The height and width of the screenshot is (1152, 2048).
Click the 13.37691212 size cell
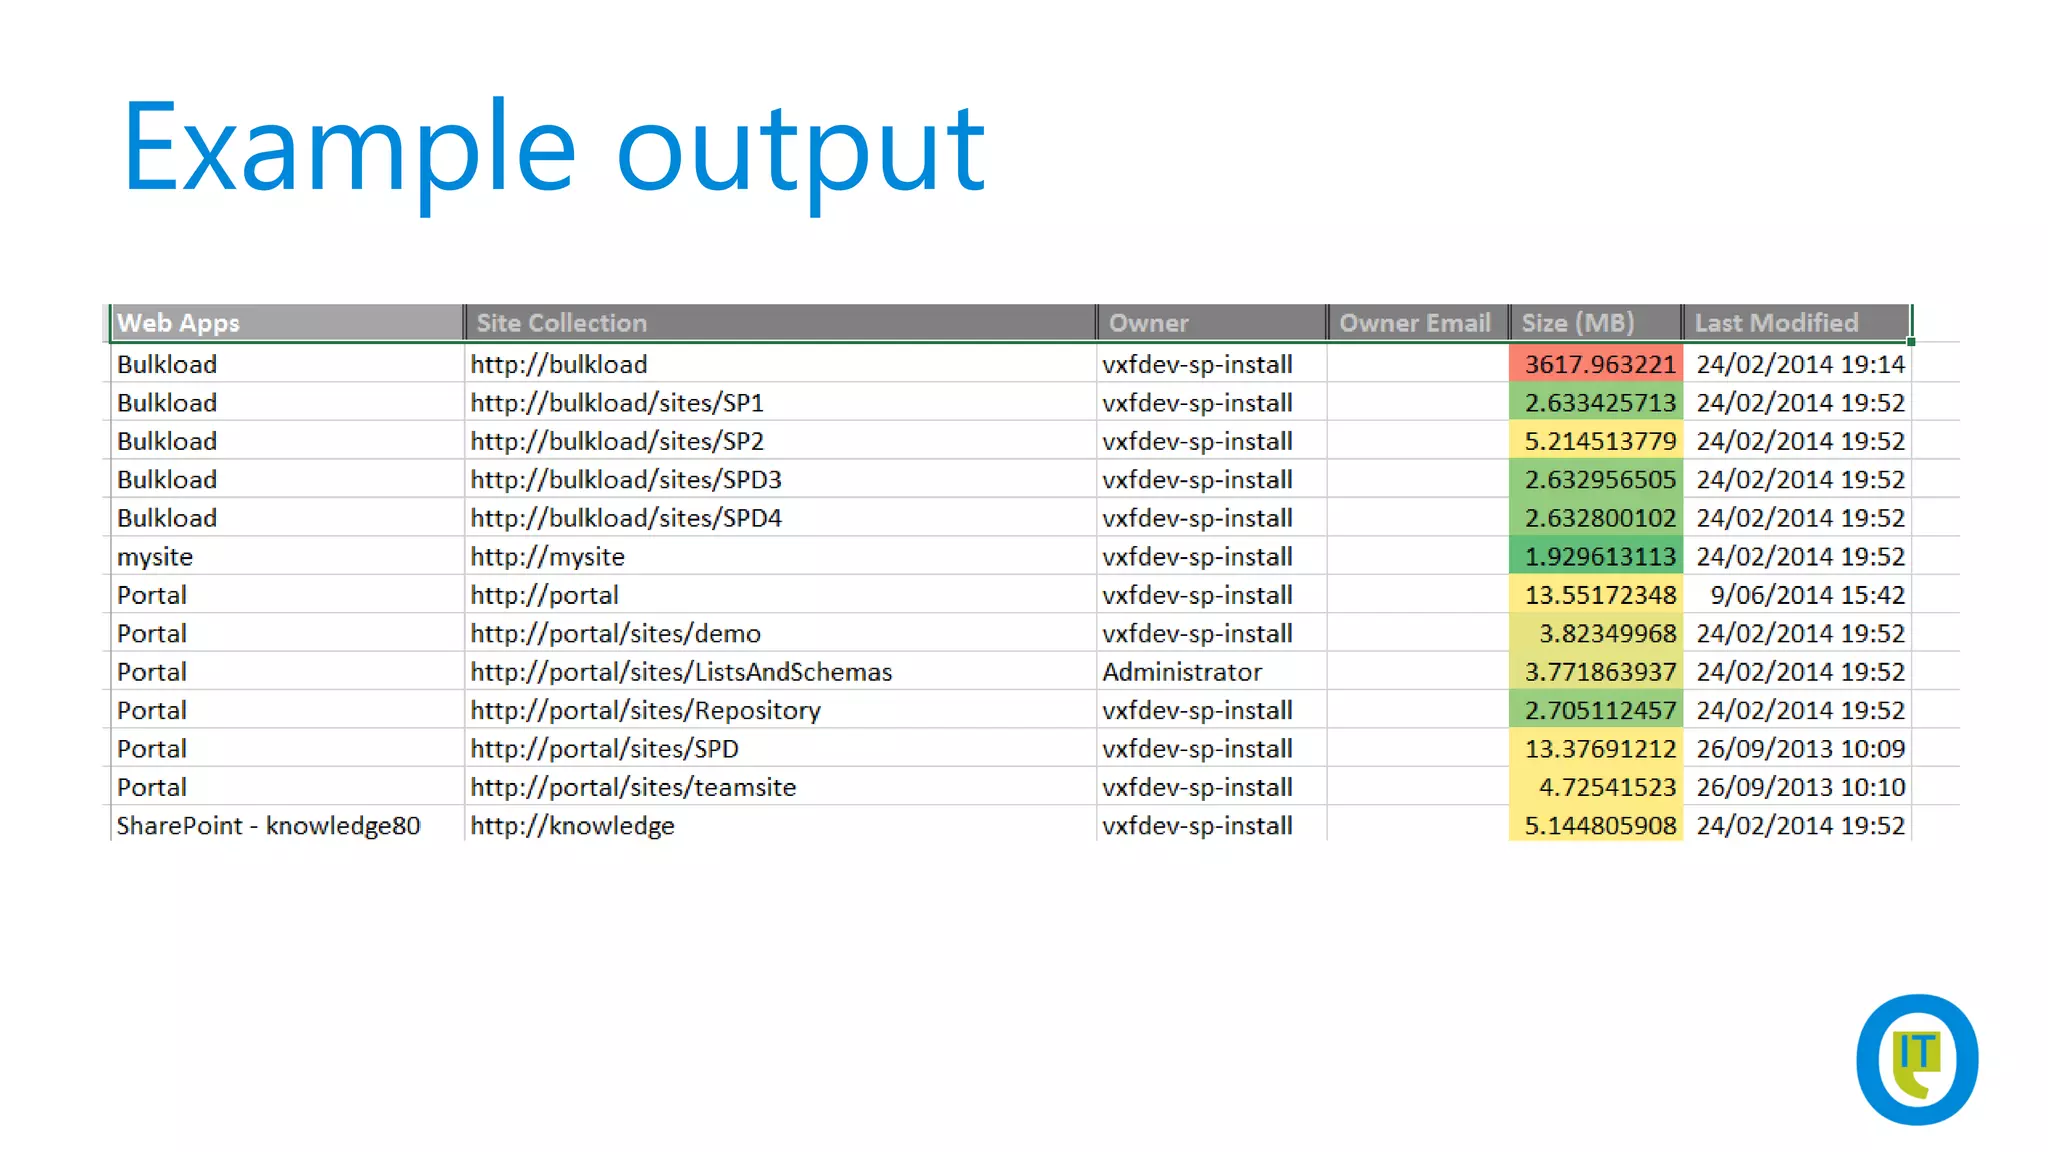1596,749
